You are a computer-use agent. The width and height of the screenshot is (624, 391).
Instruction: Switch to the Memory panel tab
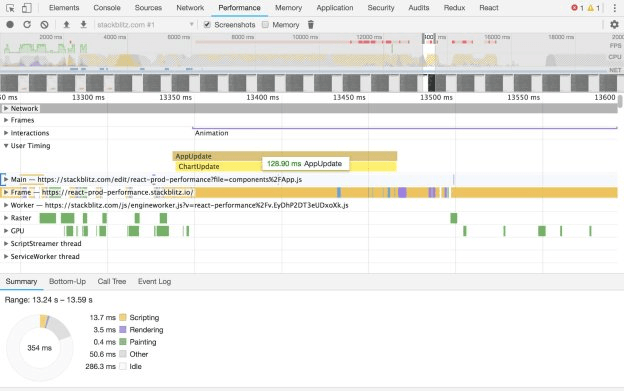click(x=289, y=8)
